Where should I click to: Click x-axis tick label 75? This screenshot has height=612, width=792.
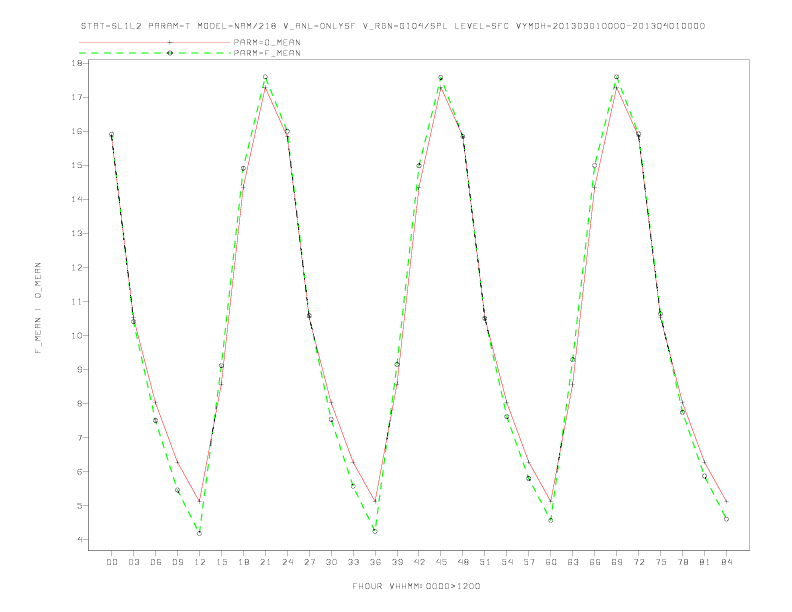click(x=661, y=562)
